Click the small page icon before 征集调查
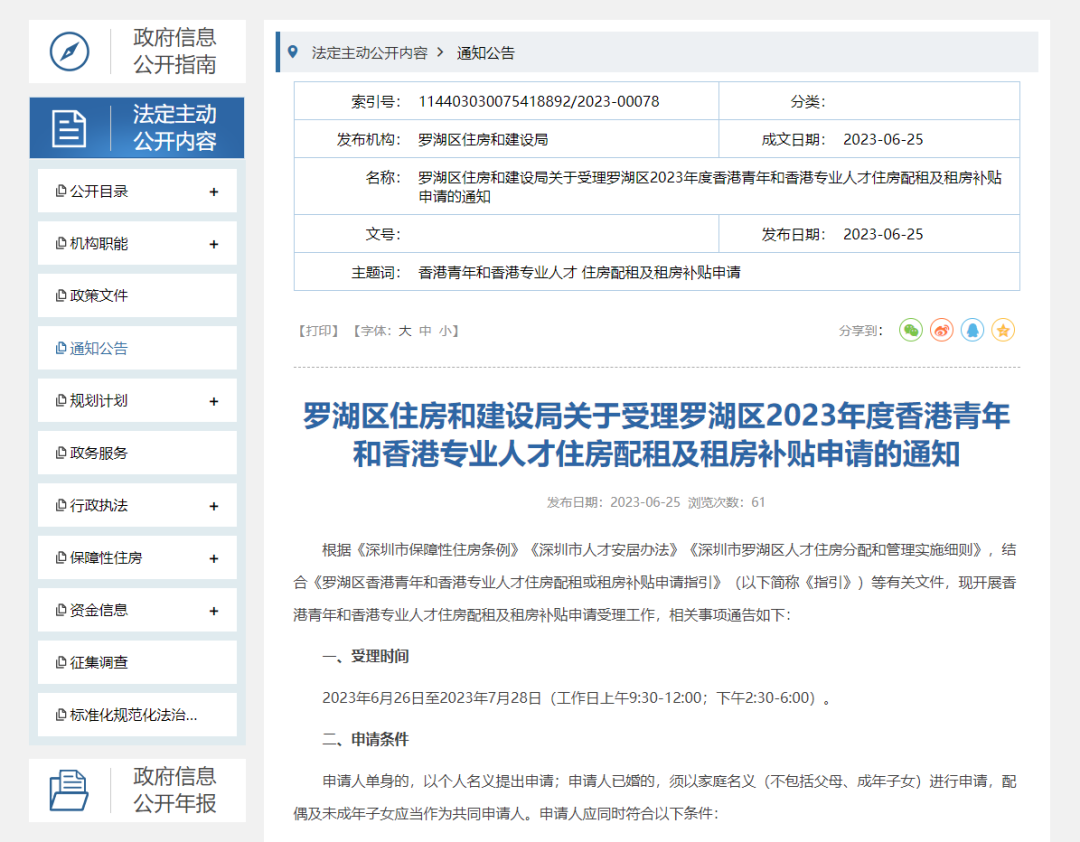The width and height of the screenshot is (1080, 842). tap(61, 662)
